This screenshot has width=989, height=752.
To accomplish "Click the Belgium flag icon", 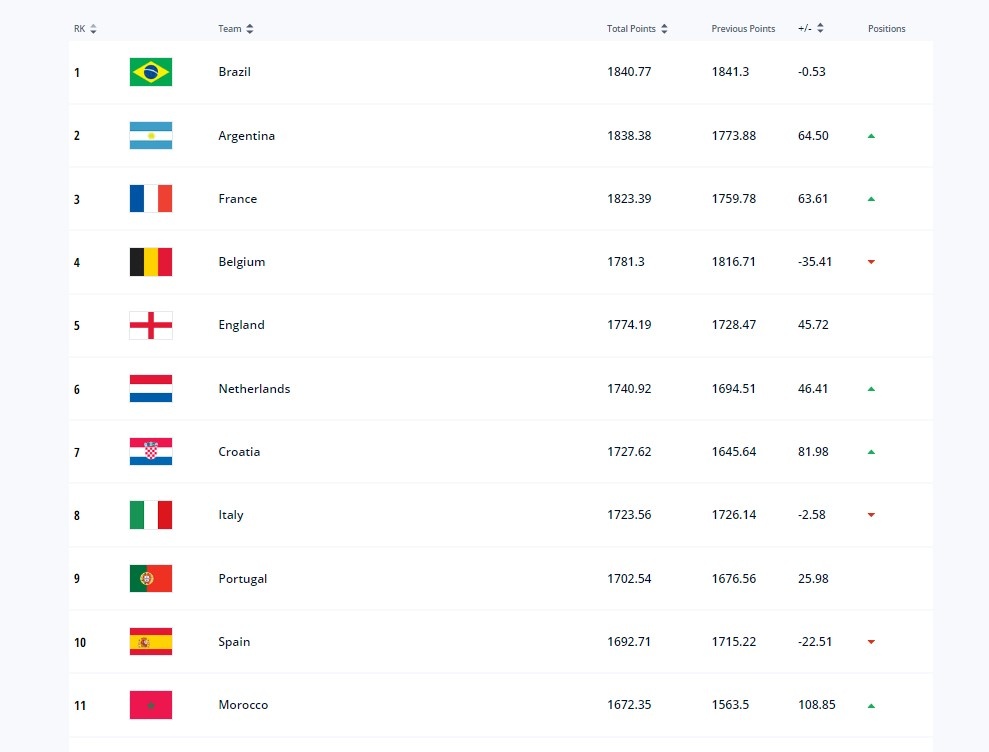I will pos(151,262).
